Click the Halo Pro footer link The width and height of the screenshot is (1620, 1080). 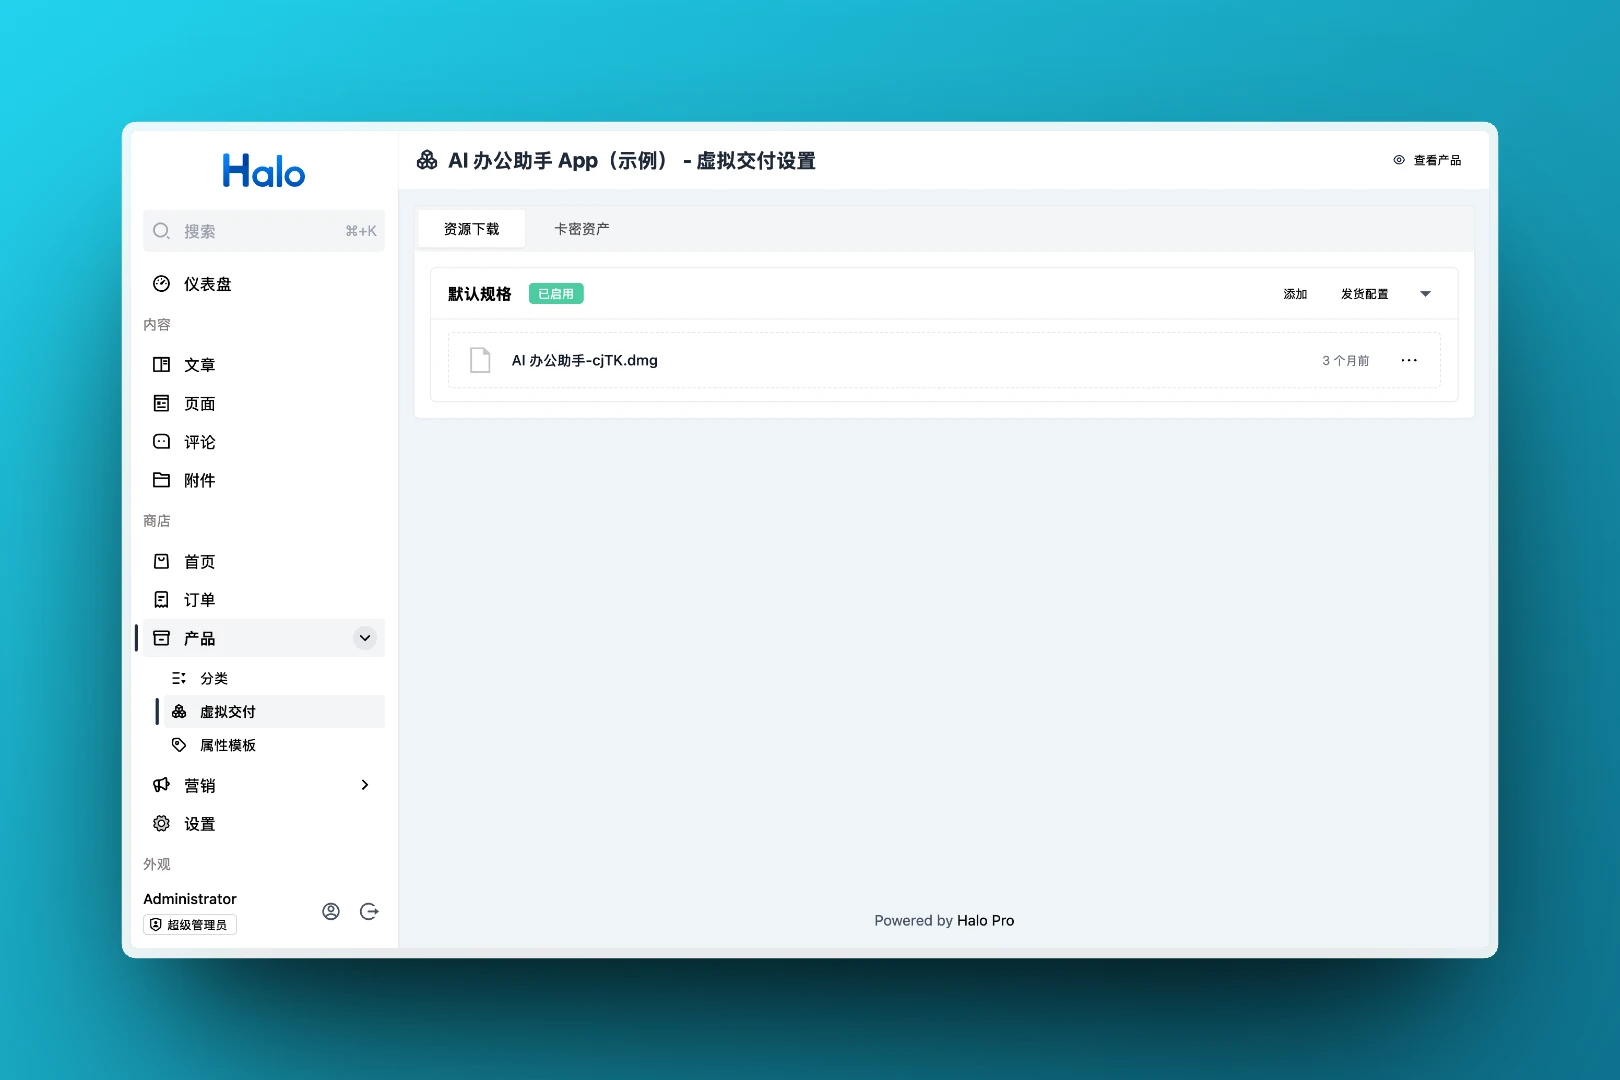coord(985,921)
